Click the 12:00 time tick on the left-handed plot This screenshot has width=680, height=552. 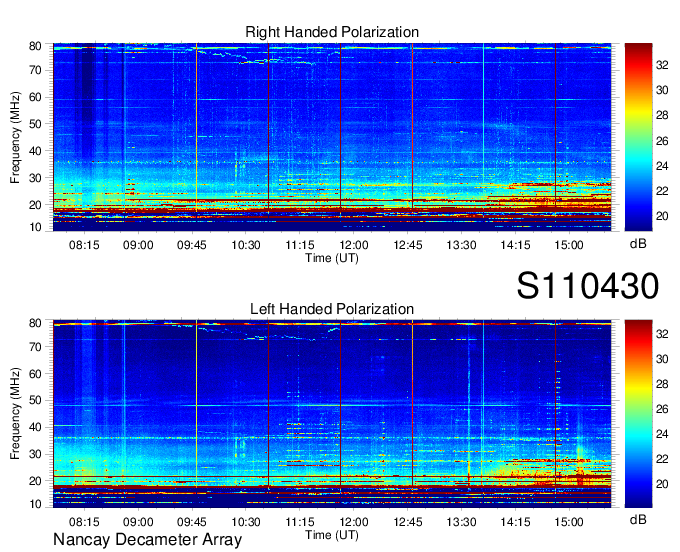(x=354, y=522)
